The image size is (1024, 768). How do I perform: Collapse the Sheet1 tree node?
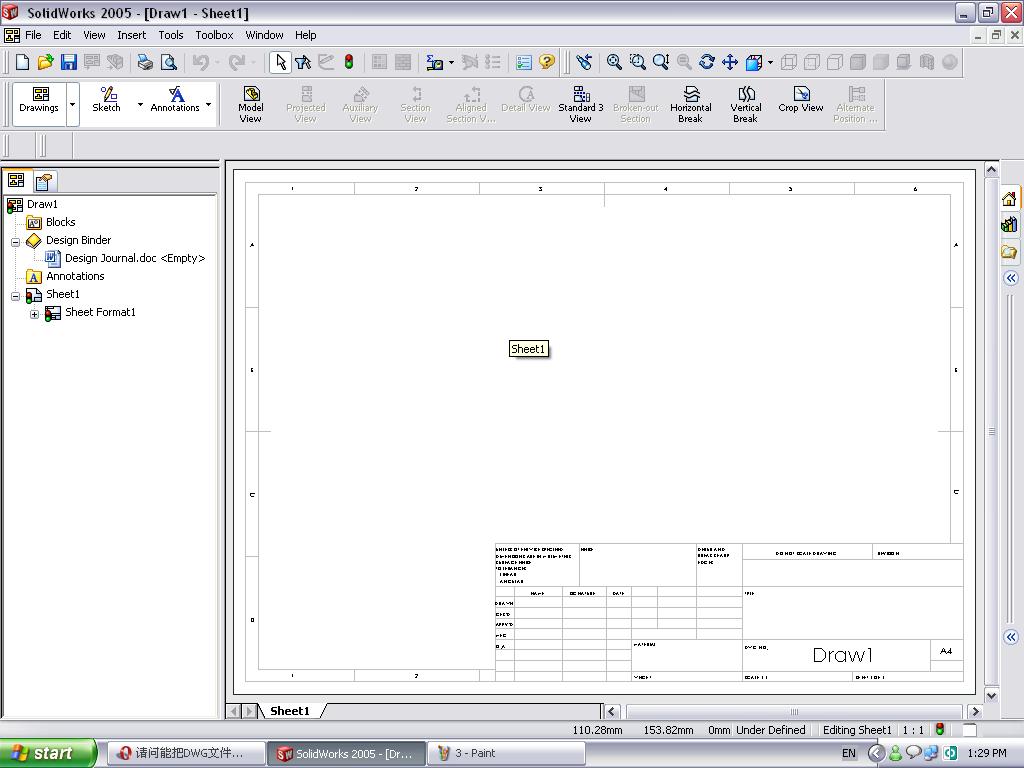pos(16,296)
